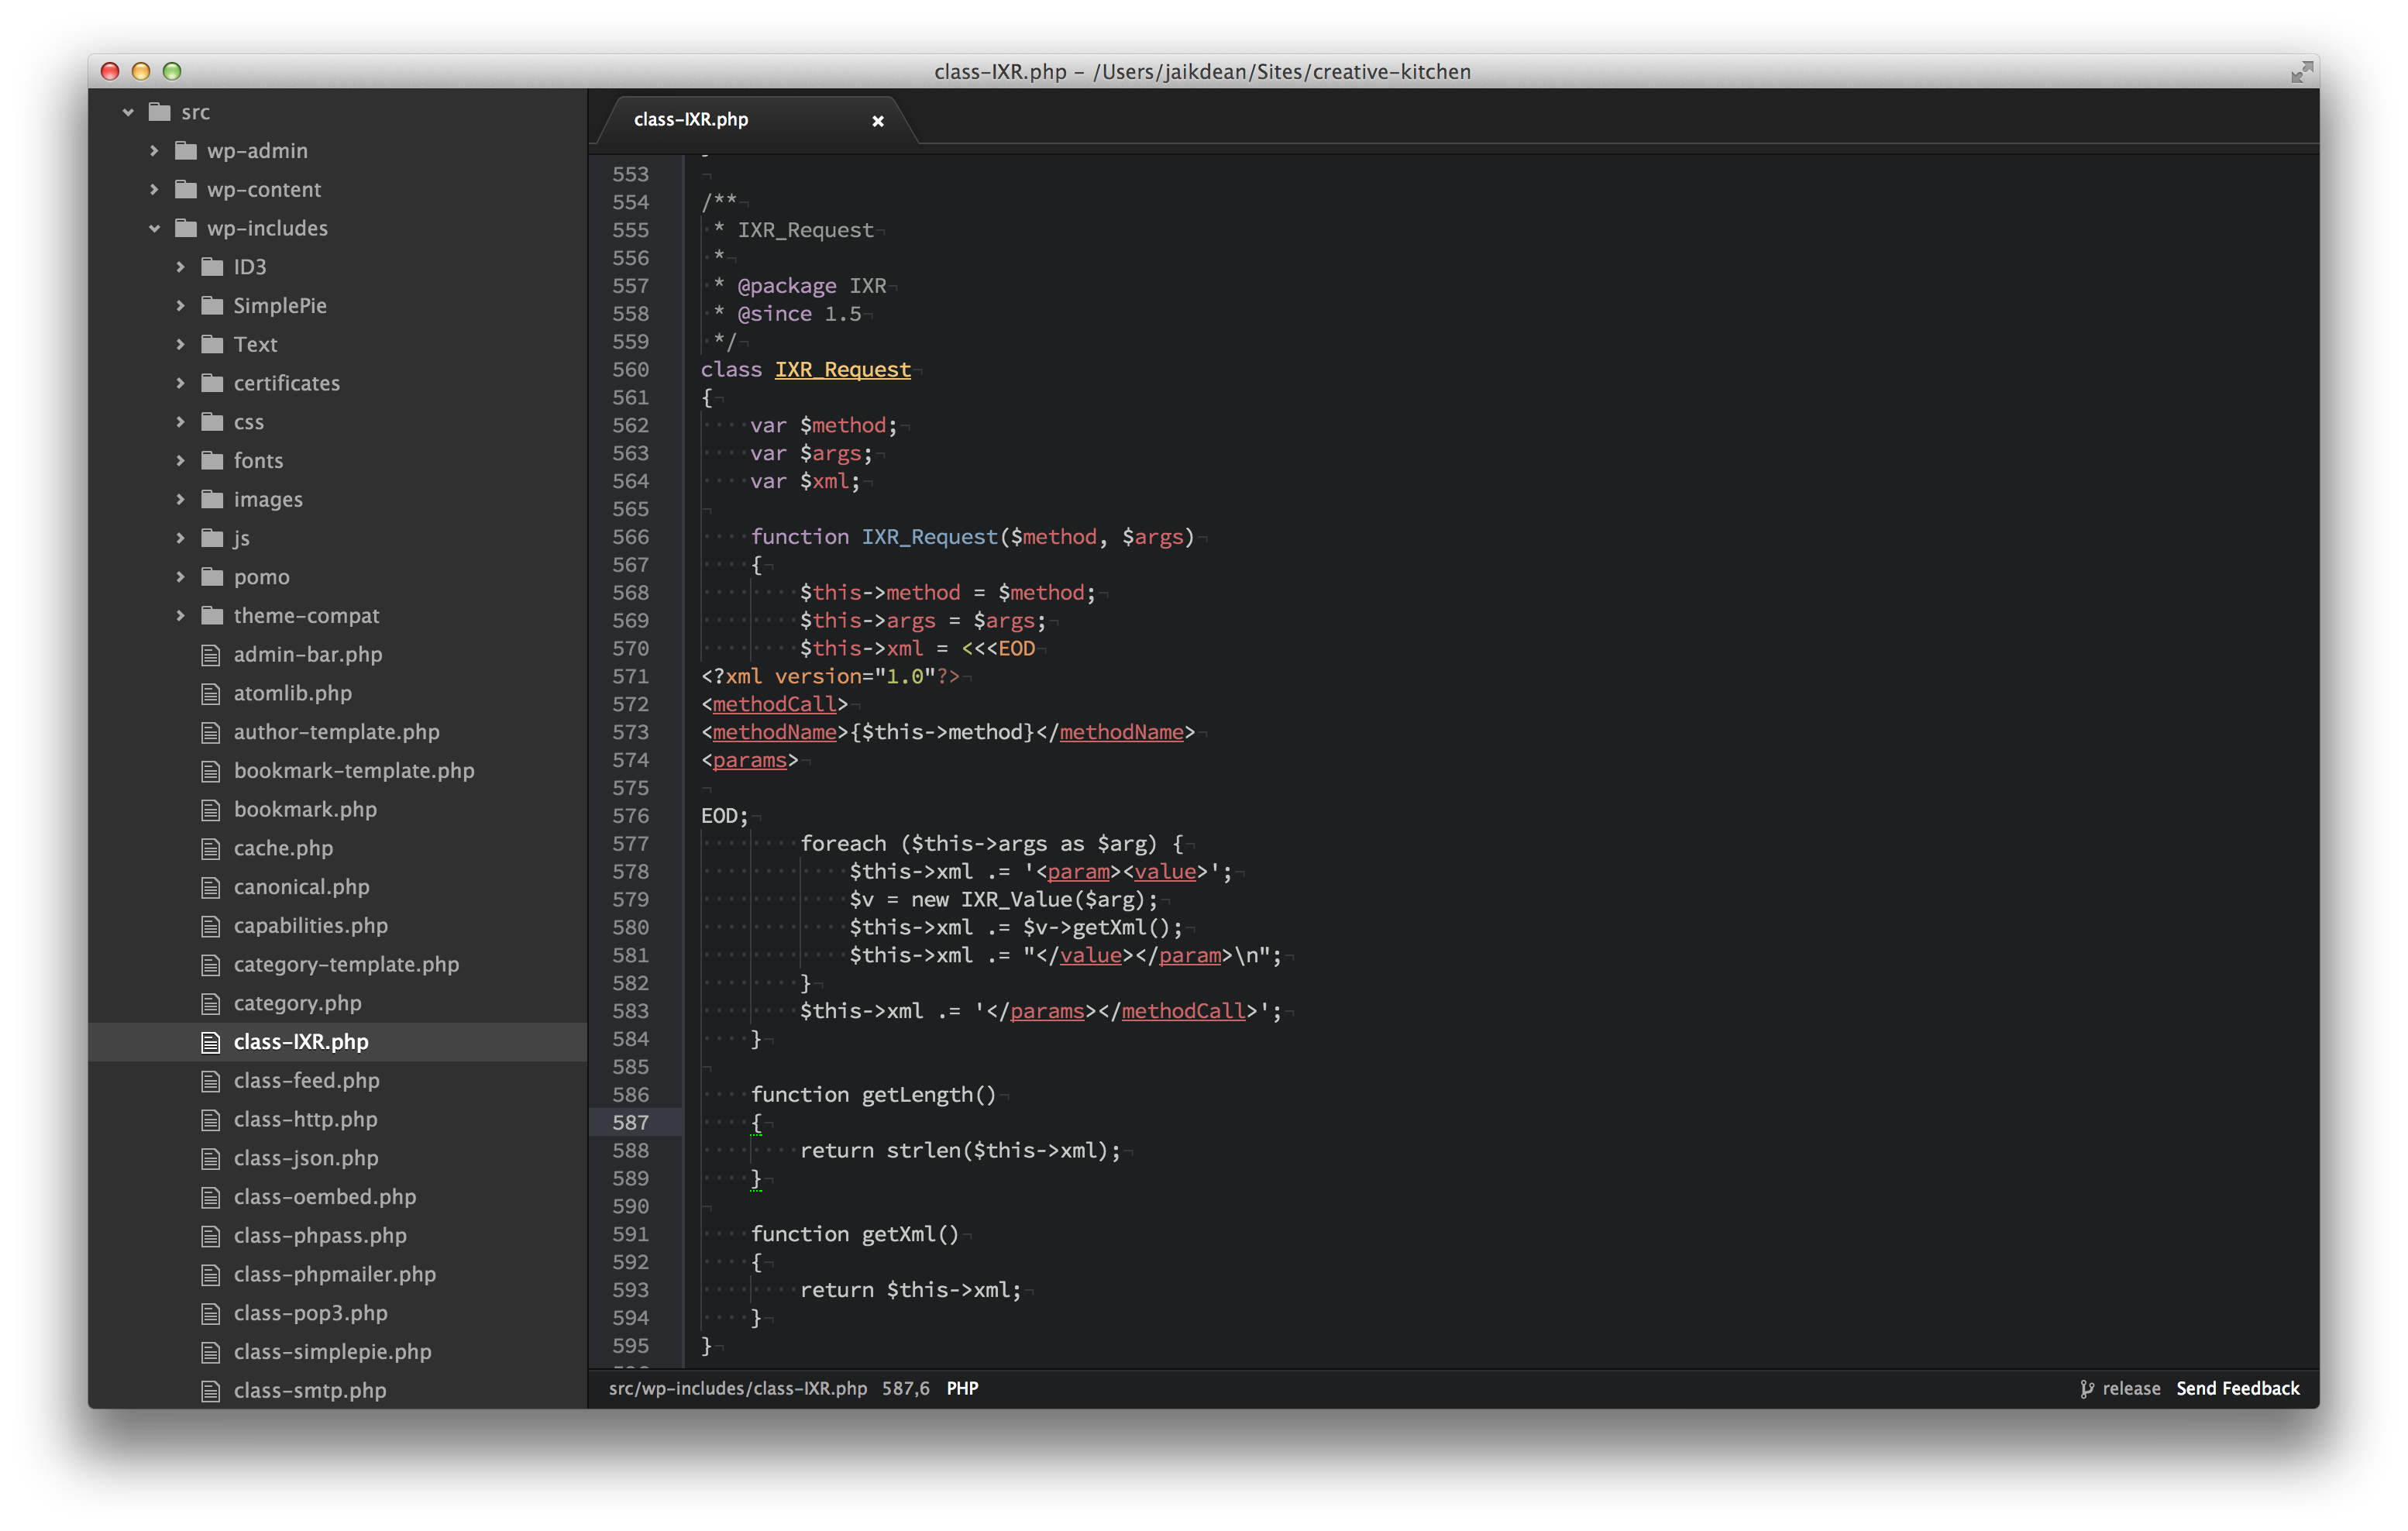Screen dimensions: 2408x1531
Task: Select the images folder label
Action: [268, 500]
